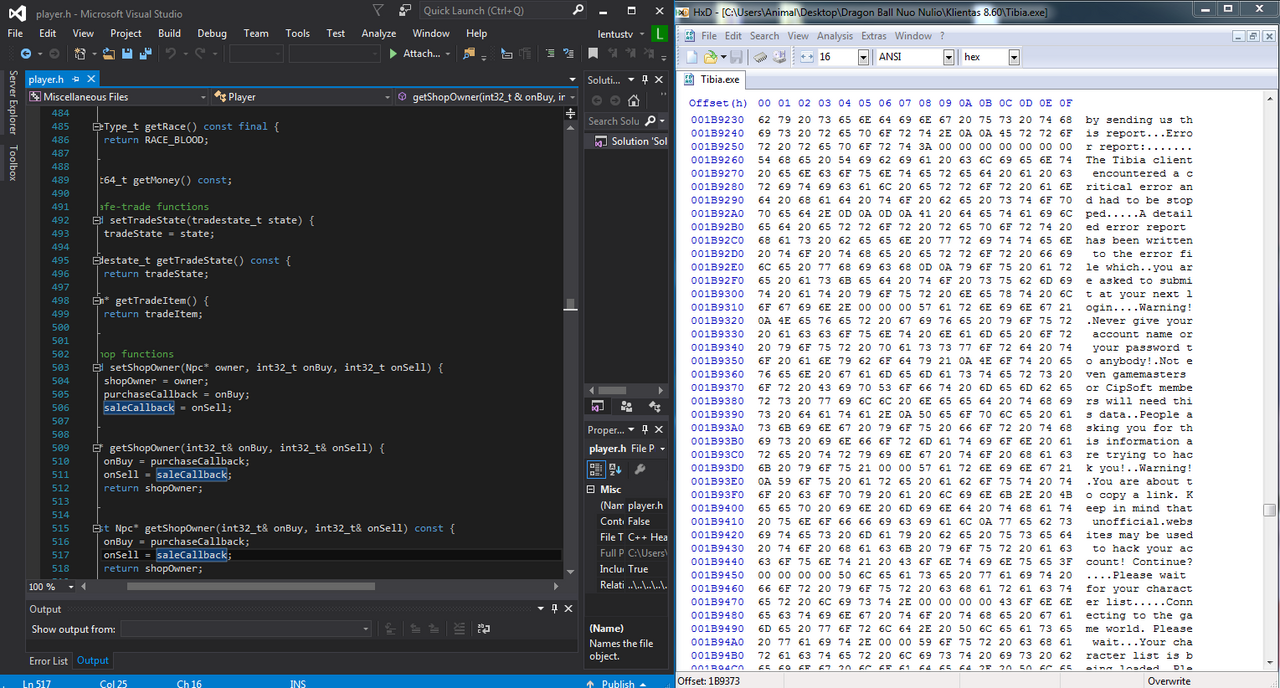Click Property Pages wrench icon
This screenshot has width=1280, height=688.
[x=641, y=469]
